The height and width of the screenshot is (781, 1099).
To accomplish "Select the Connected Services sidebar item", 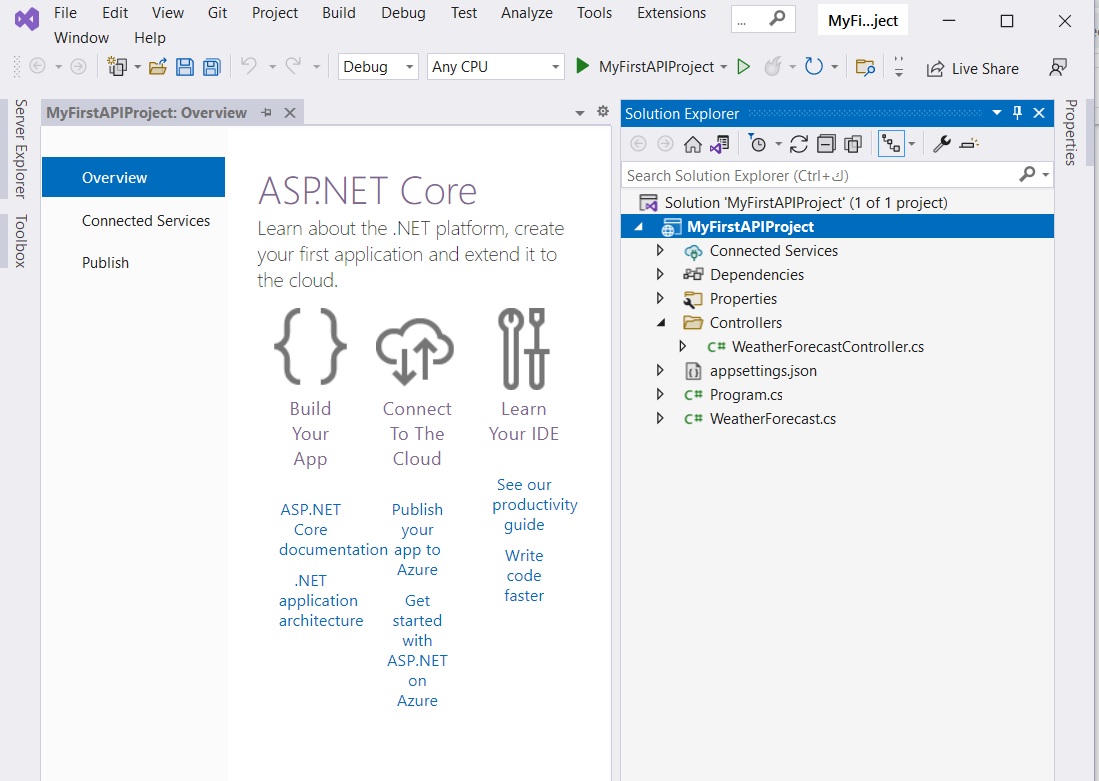I will pos(146,220).
